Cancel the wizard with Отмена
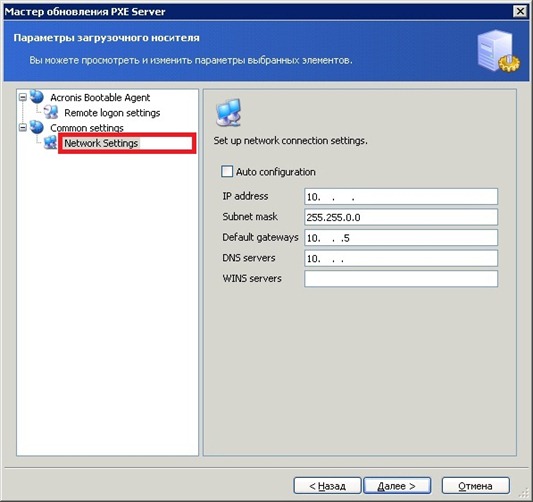Screen dimensions: 533x502 pos(476,486)
